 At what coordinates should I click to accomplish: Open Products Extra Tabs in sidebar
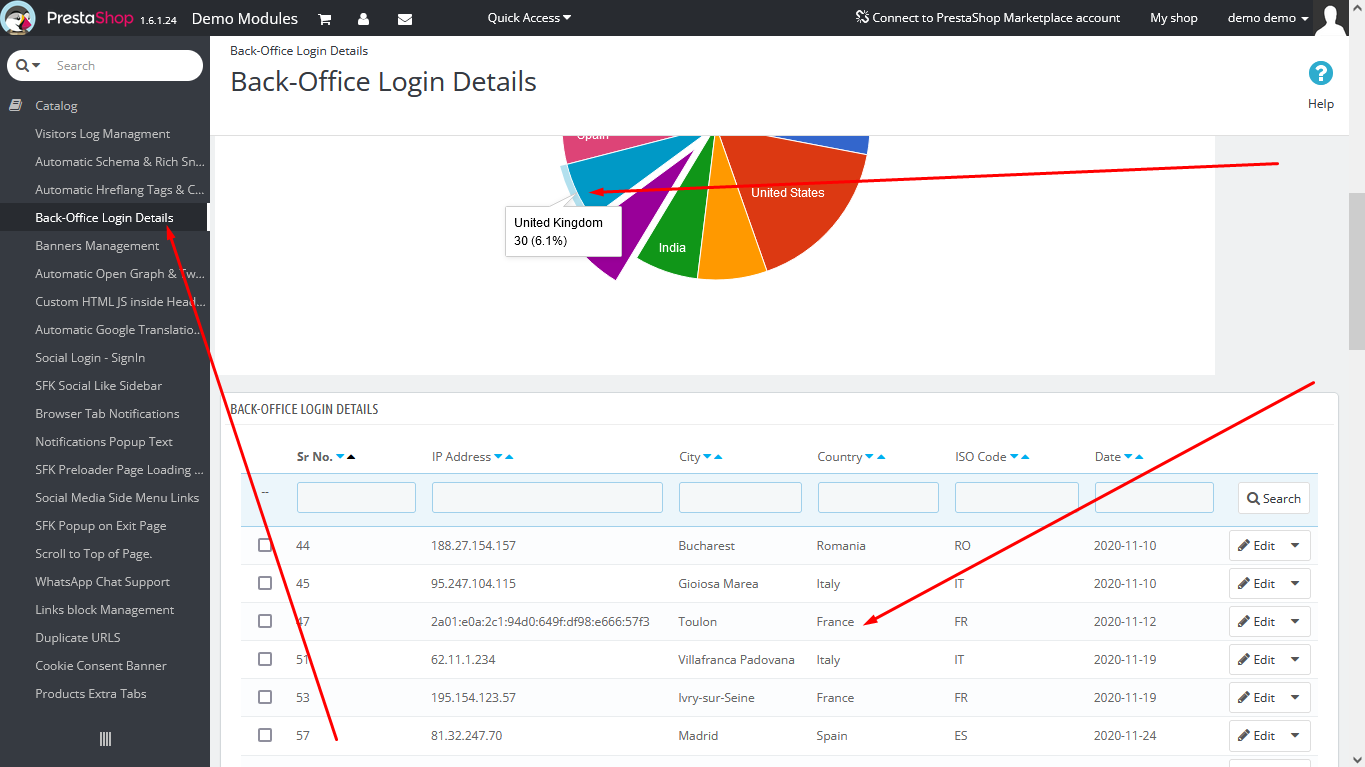tap(91, 694)
